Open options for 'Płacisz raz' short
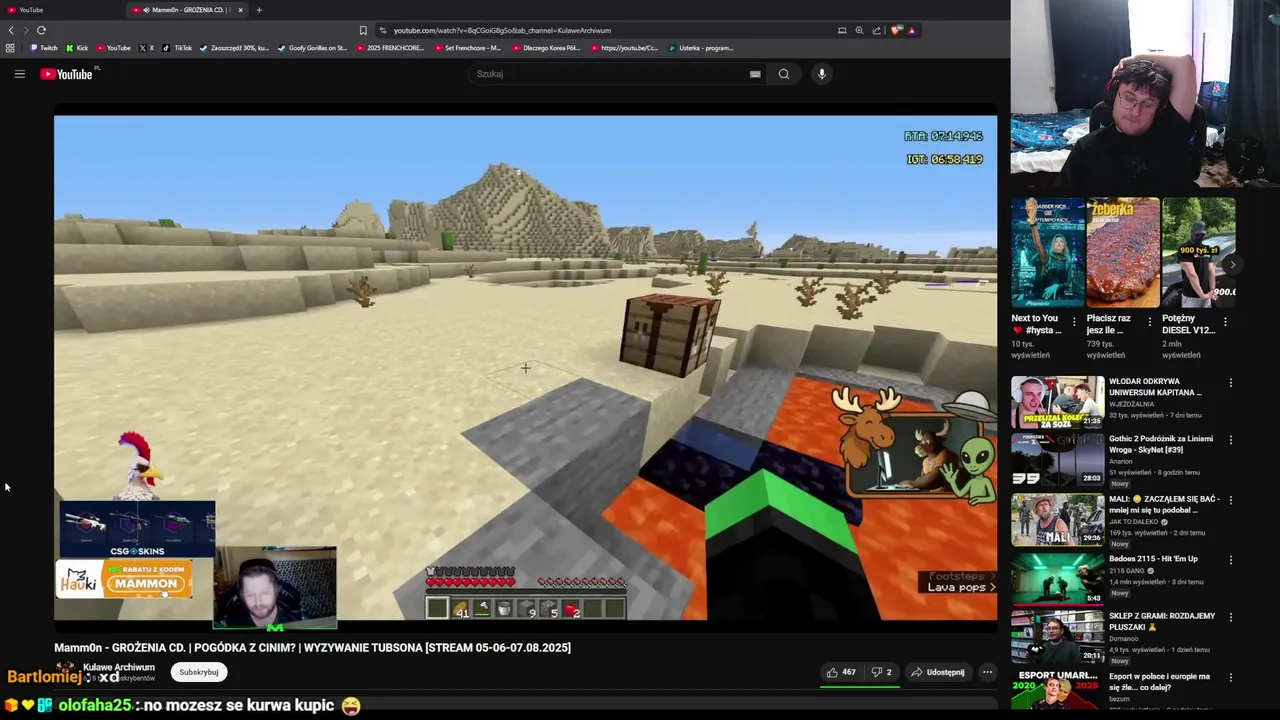The width and height of the screenshot is (1280, 720). click(x=1150, y=322)
